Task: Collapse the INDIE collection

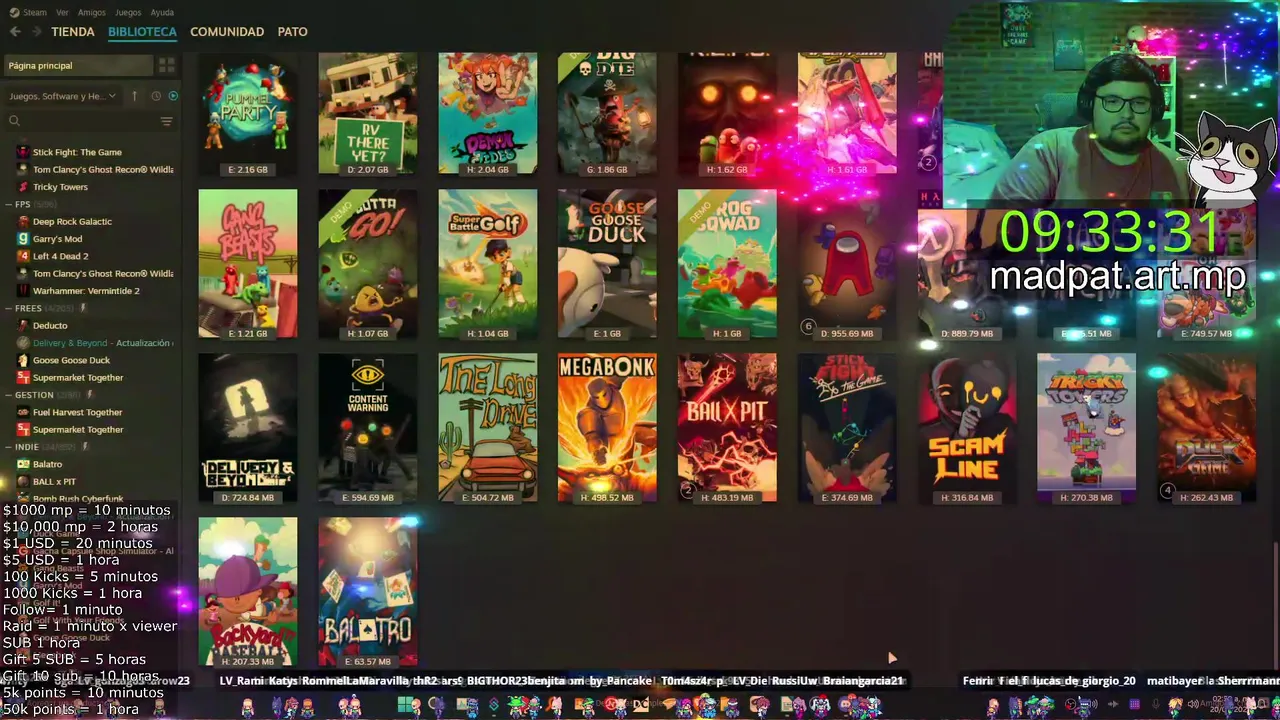Action: (x=8, y=447)
